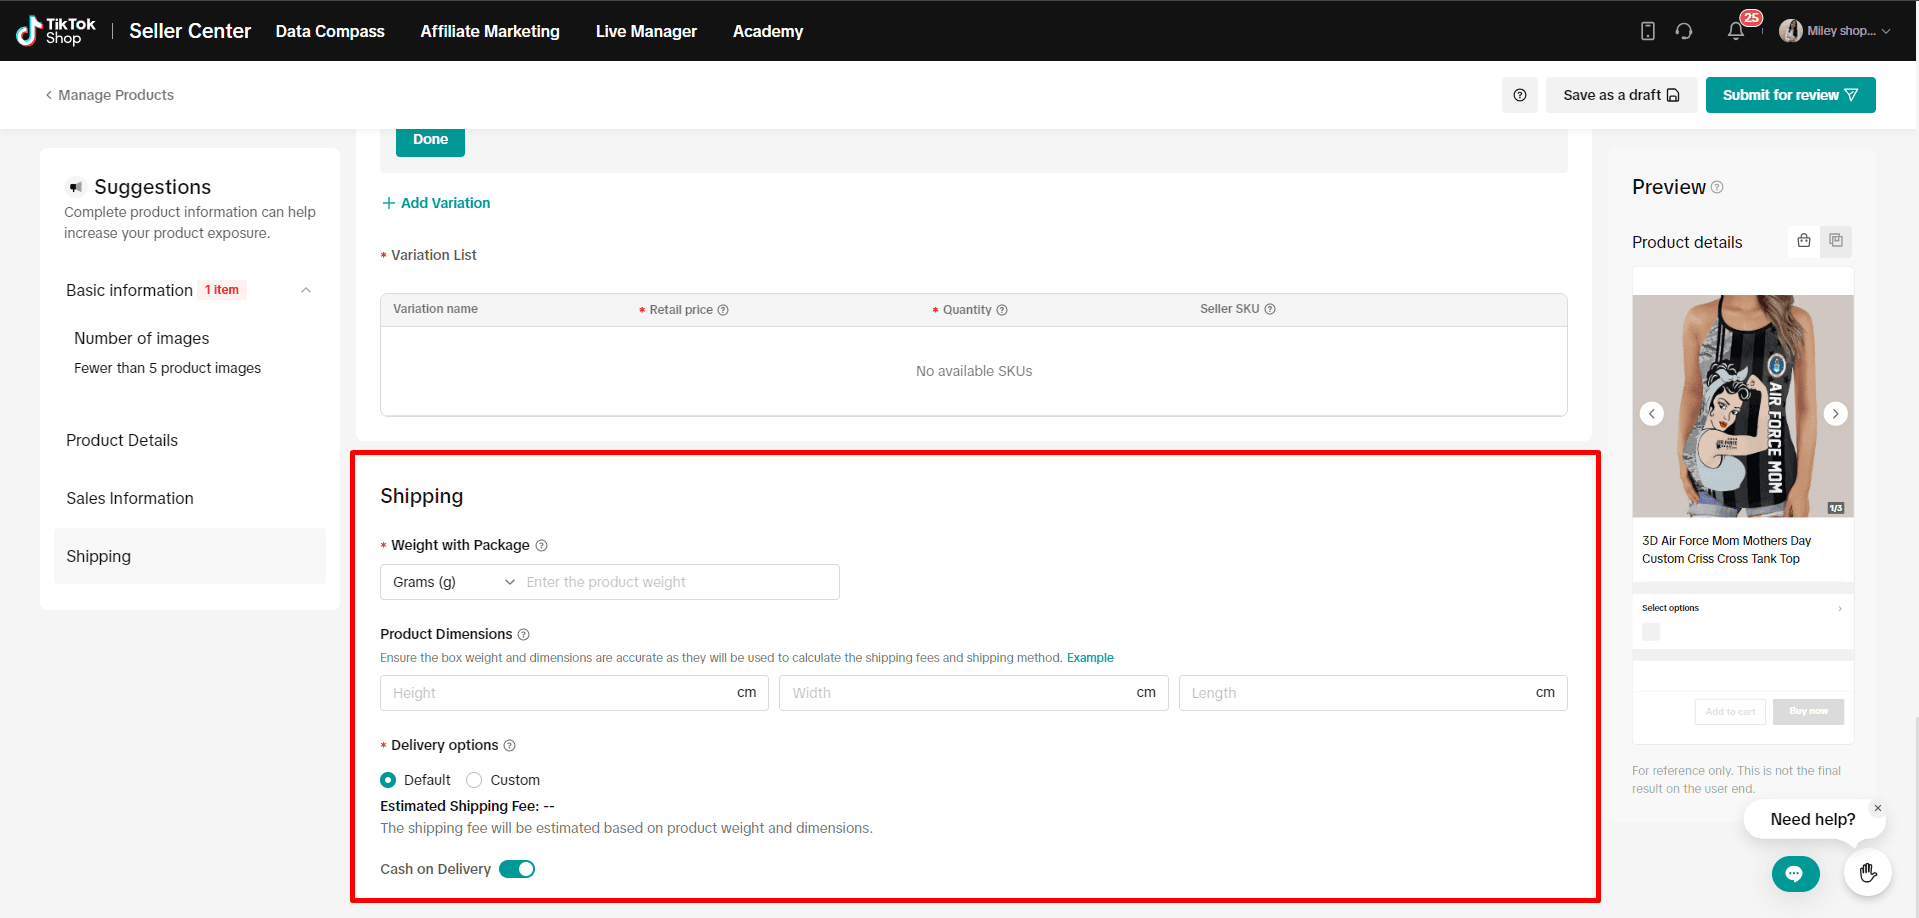Go to Data Compass tab
The width and height of the screenshot is (1919, 918).
point(330,31)
